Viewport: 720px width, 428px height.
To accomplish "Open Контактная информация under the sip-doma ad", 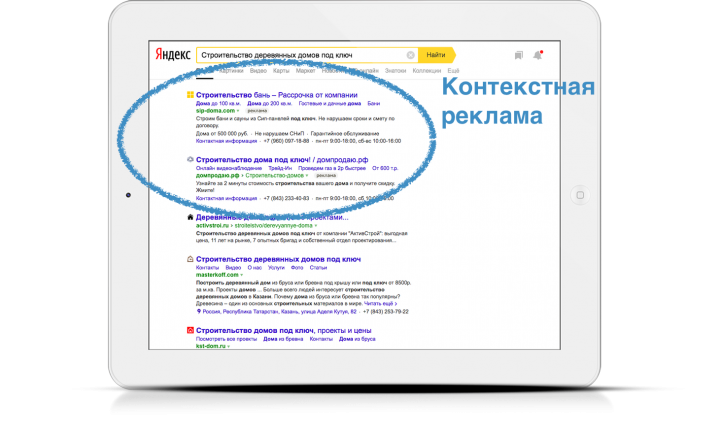I will [x=226, y=141].
